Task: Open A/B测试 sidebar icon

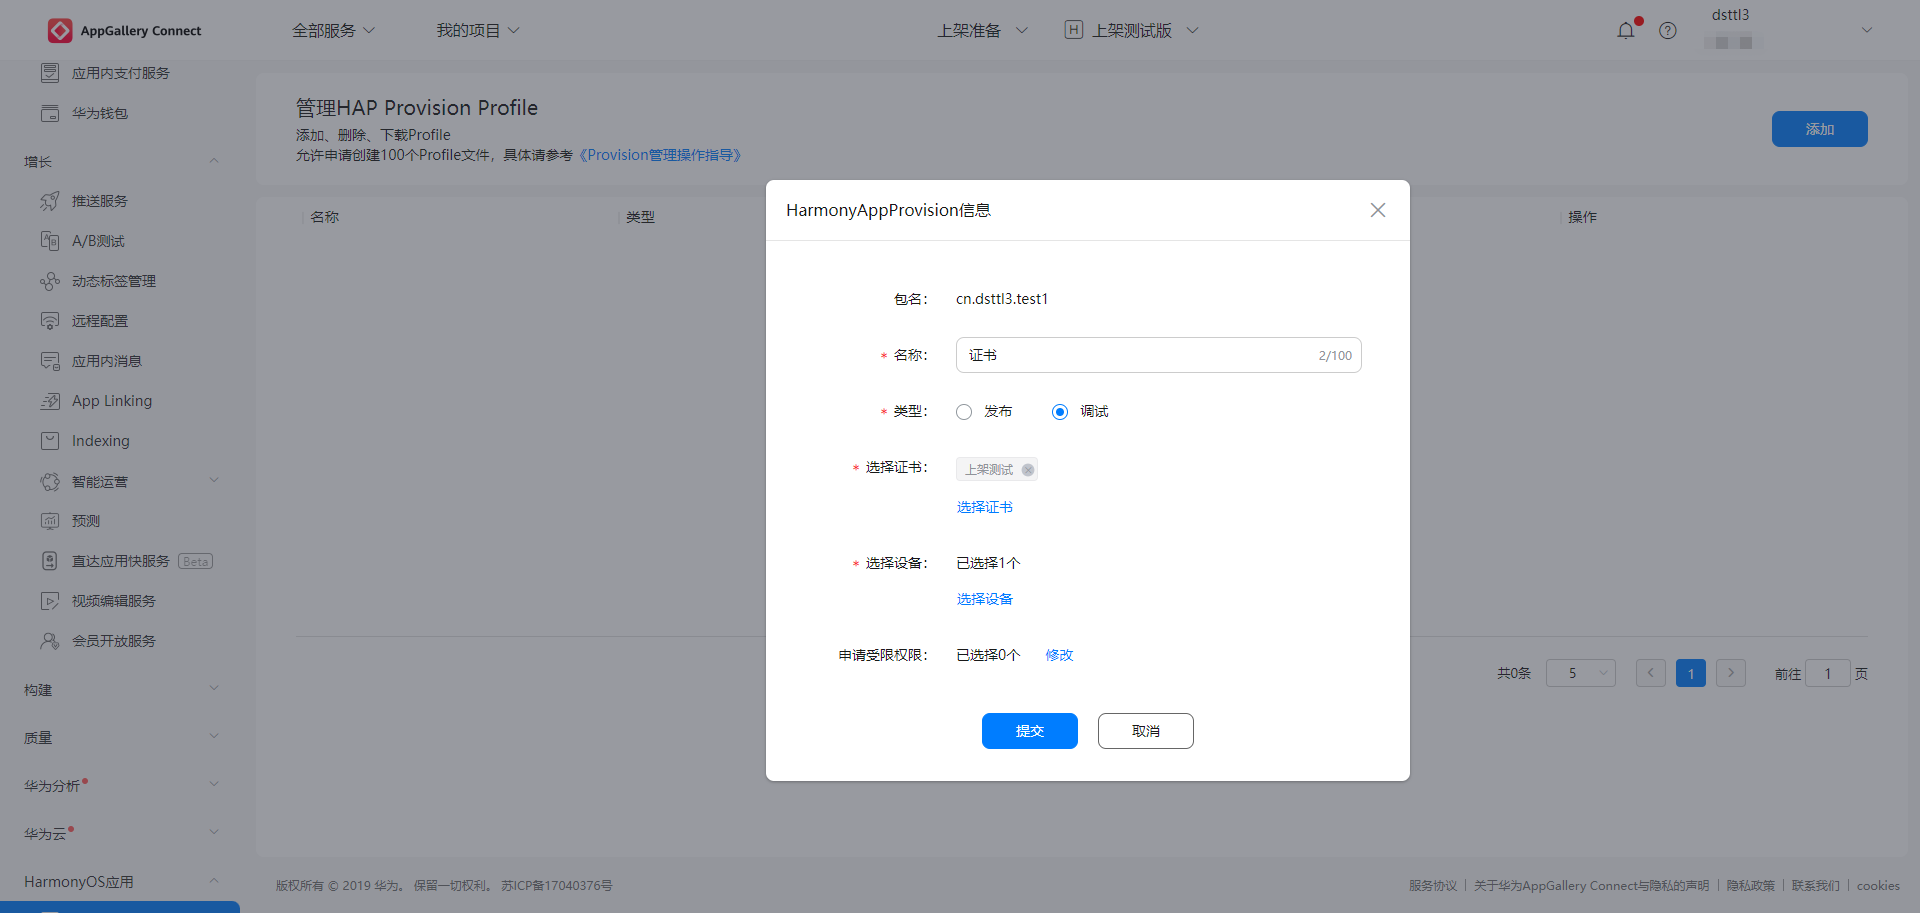Action: [x=50, y=241]
